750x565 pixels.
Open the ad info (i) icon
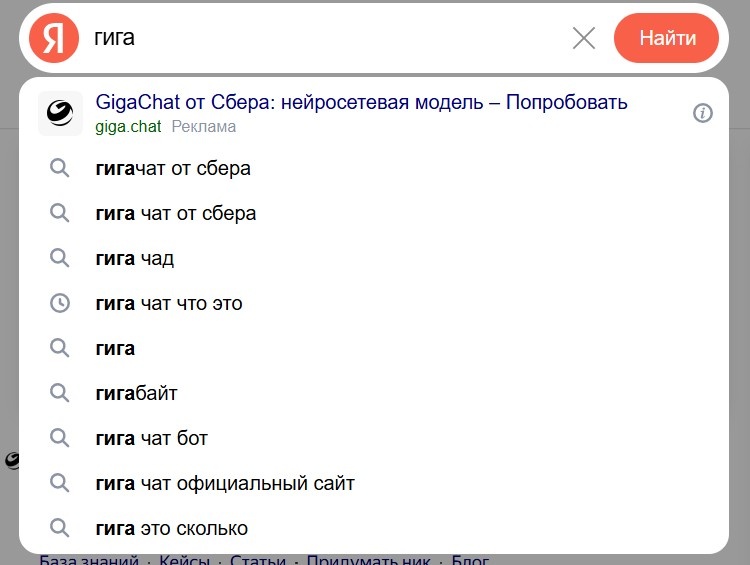click(x=703, y=113)
